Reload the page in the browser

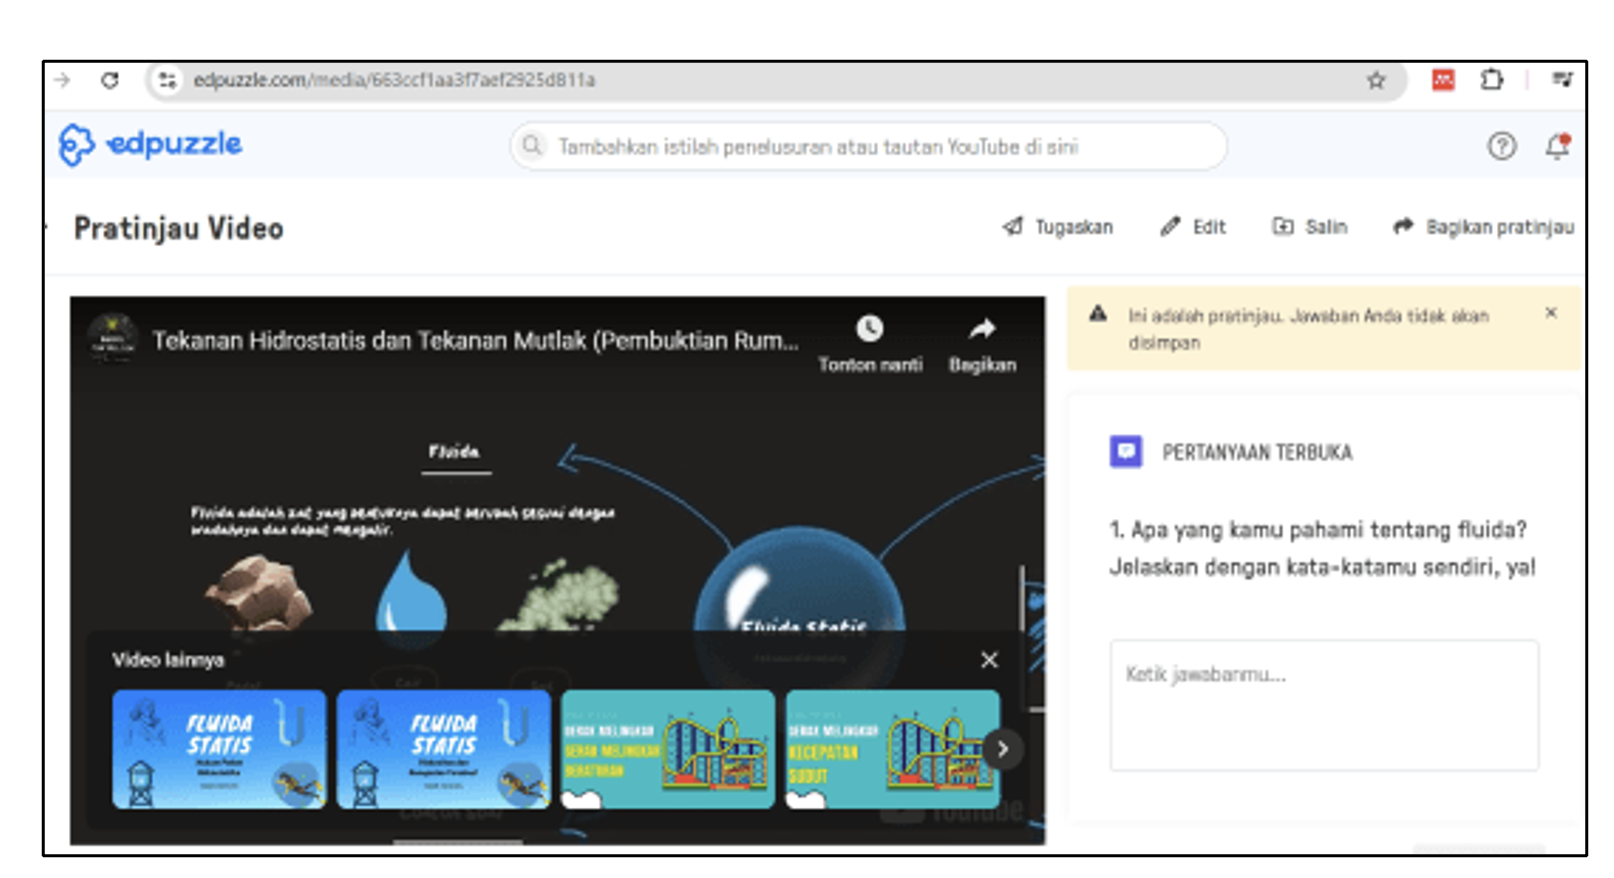[x=110, y=80]
